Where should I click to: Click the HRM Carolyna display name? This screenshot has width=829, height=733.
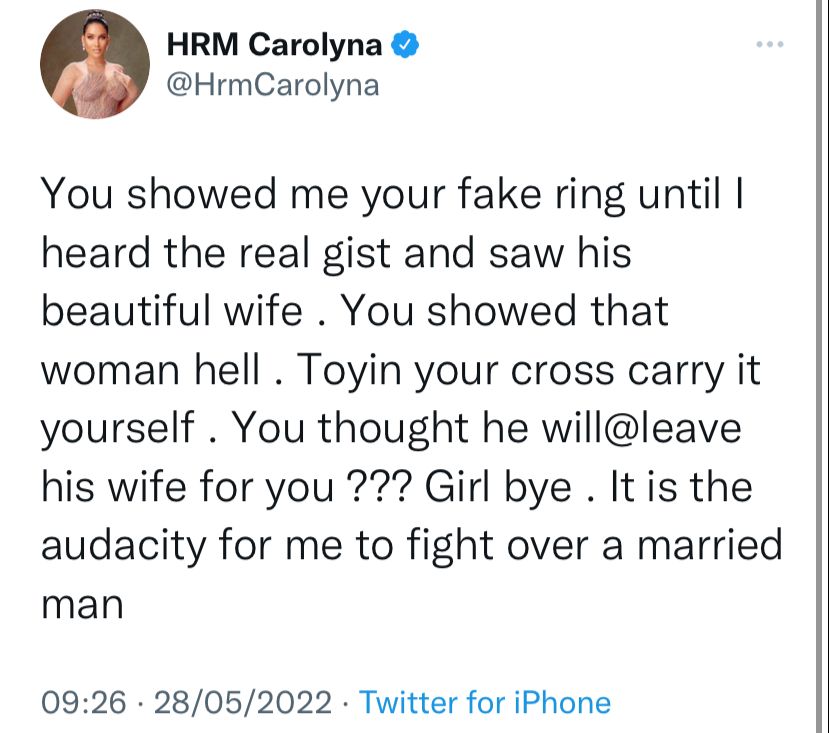coord(274,44)
